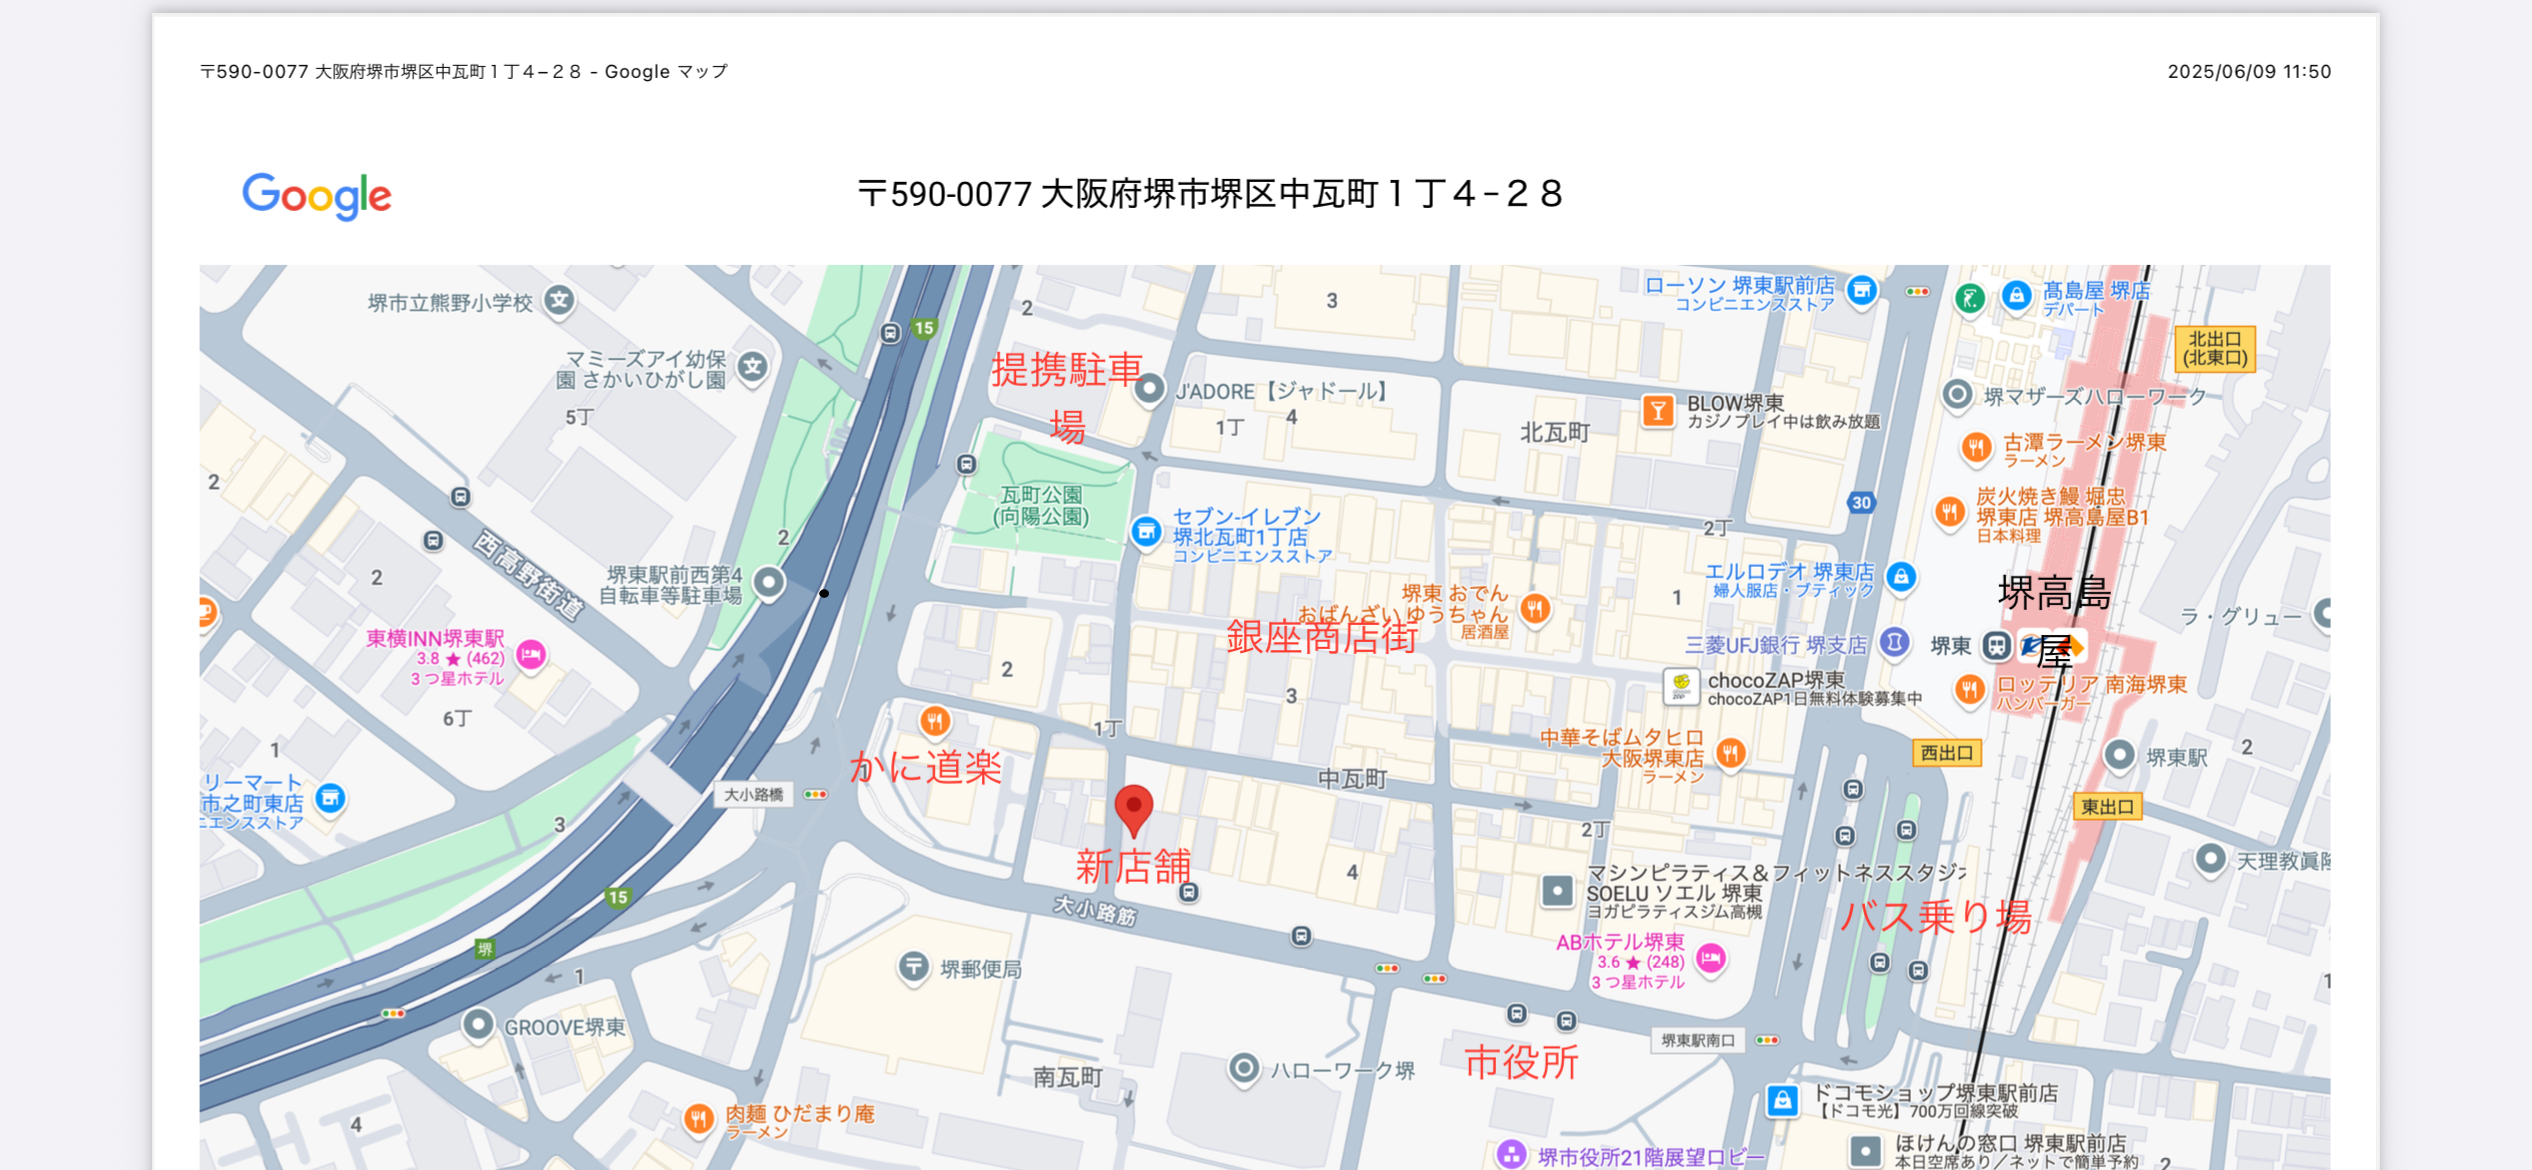The image size is (2532, 1170).
Task: Click the 北出口 (北東口) exit label
Action: pos(2214,348)
